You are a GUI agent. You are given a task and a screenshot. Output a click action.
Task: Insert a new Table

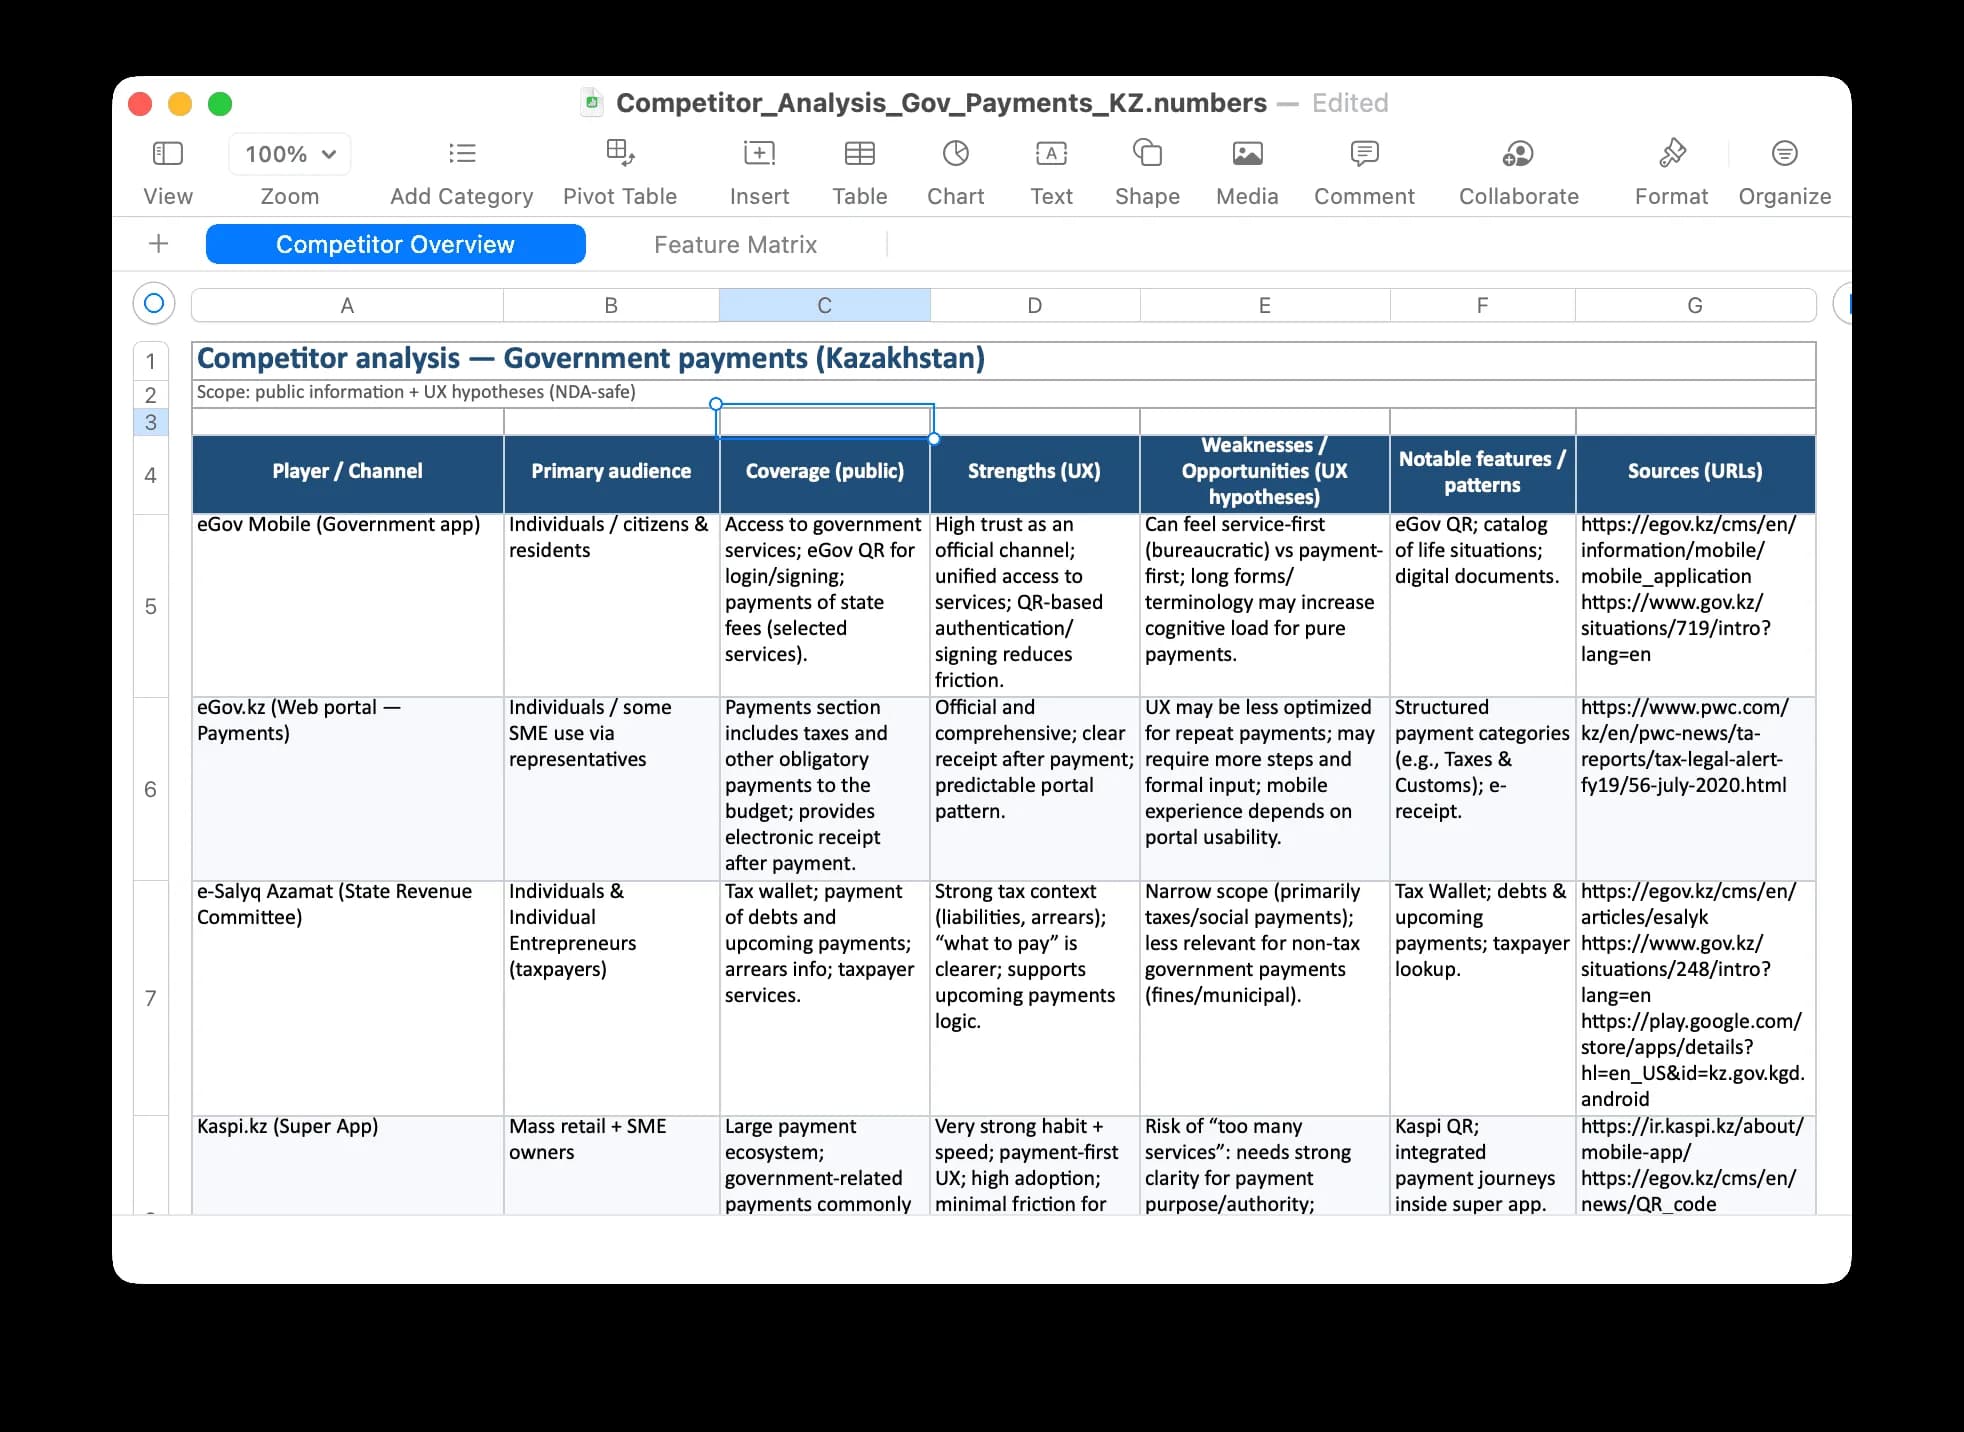858,168
